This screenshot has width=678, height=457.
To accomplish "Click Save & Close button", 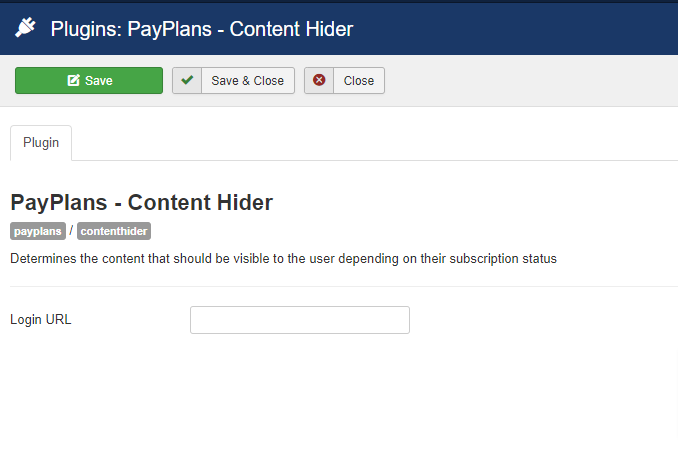I will (233, 80).
